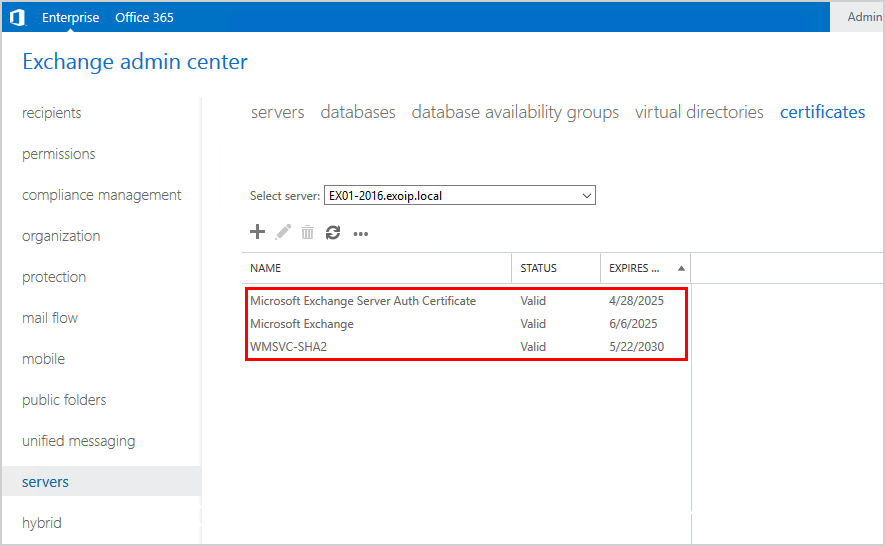The width and height of the screenshot is (885, 546).
Task: Open virtual directories tab
Action: [699, 112]
